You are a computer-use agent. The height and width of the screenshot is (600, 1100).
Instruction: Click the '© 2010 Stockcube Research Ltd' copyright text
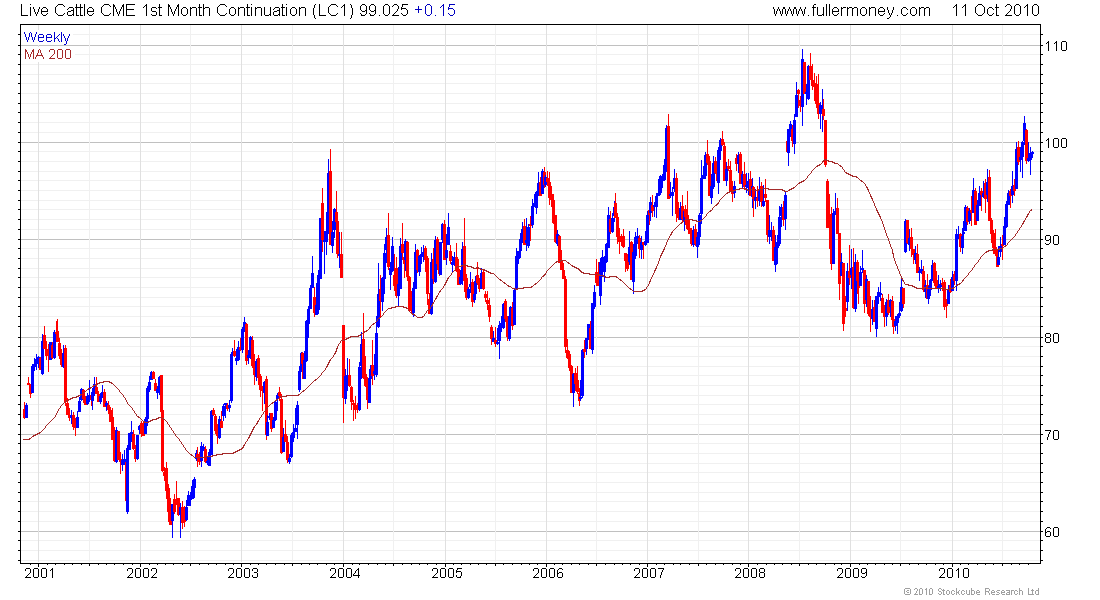click(x=972, y=592)
